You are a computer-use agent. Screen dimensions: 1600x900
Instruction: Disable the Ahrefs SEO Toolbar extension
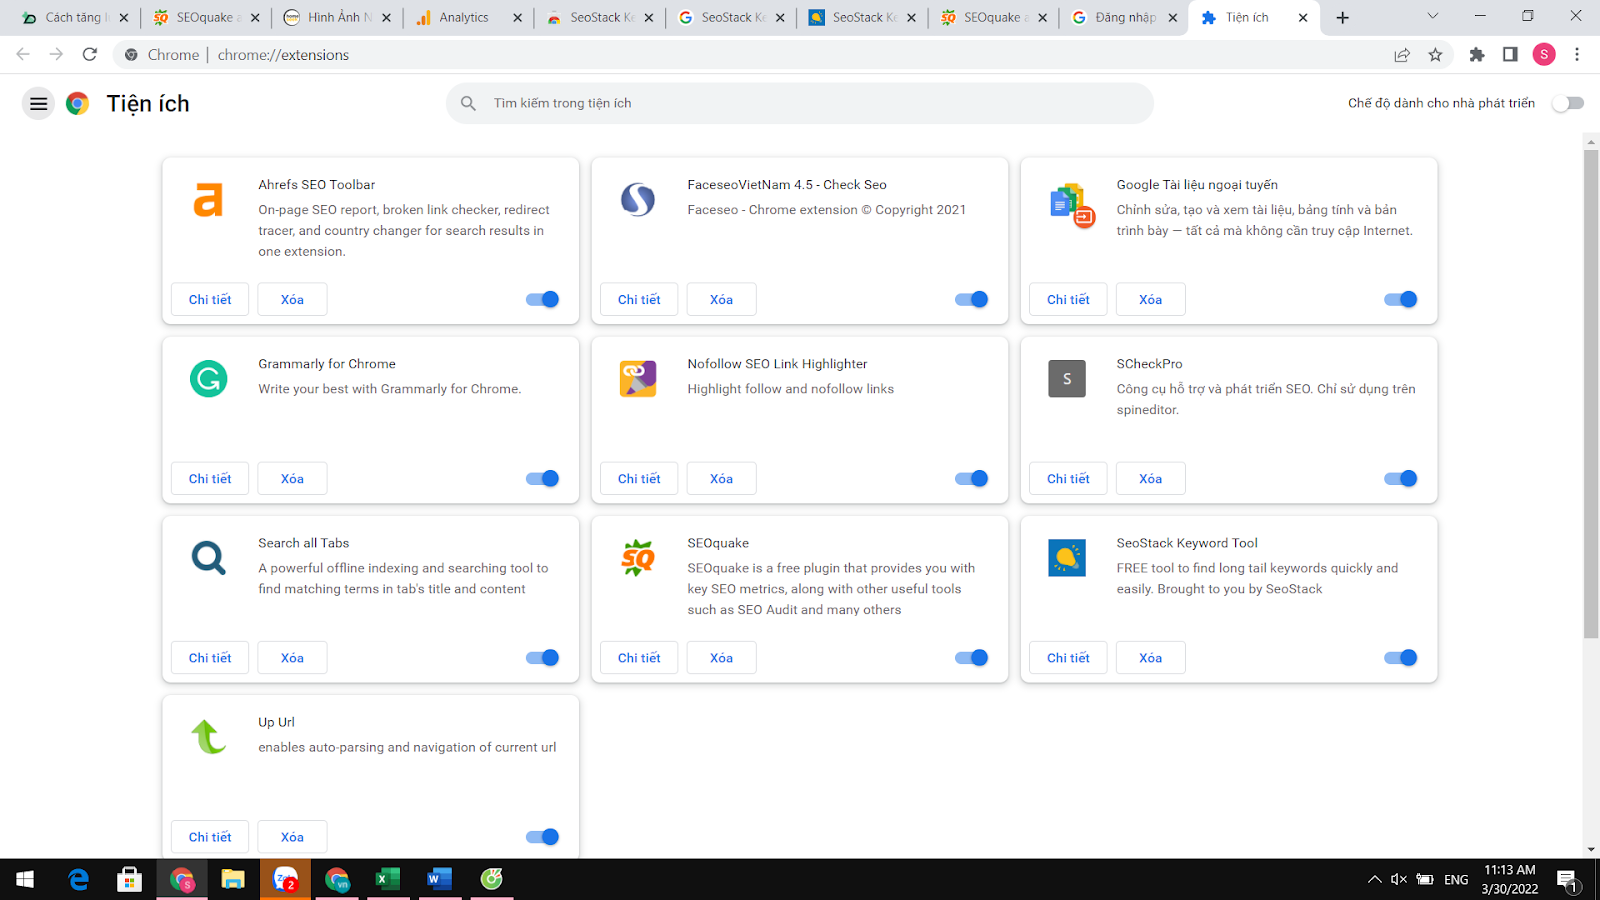[542, 299]
